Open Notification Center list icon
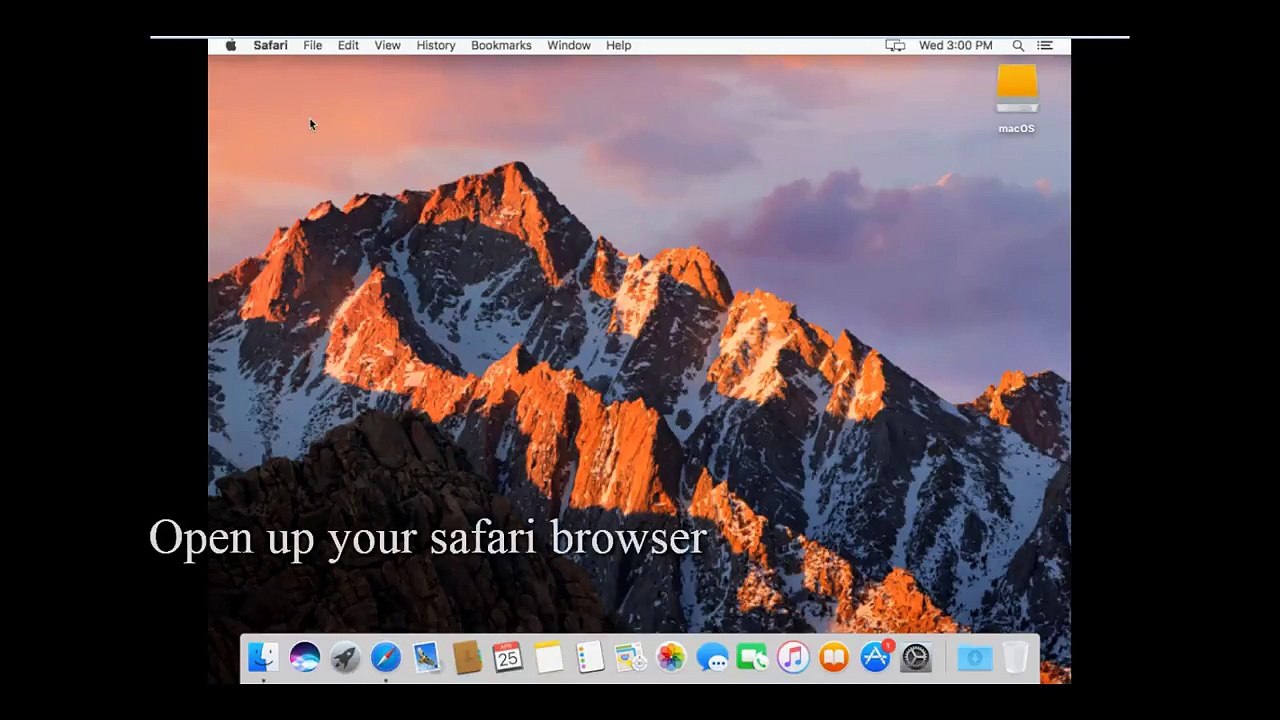This screenshot has width=1280, height=720. tap(1045, 45)
